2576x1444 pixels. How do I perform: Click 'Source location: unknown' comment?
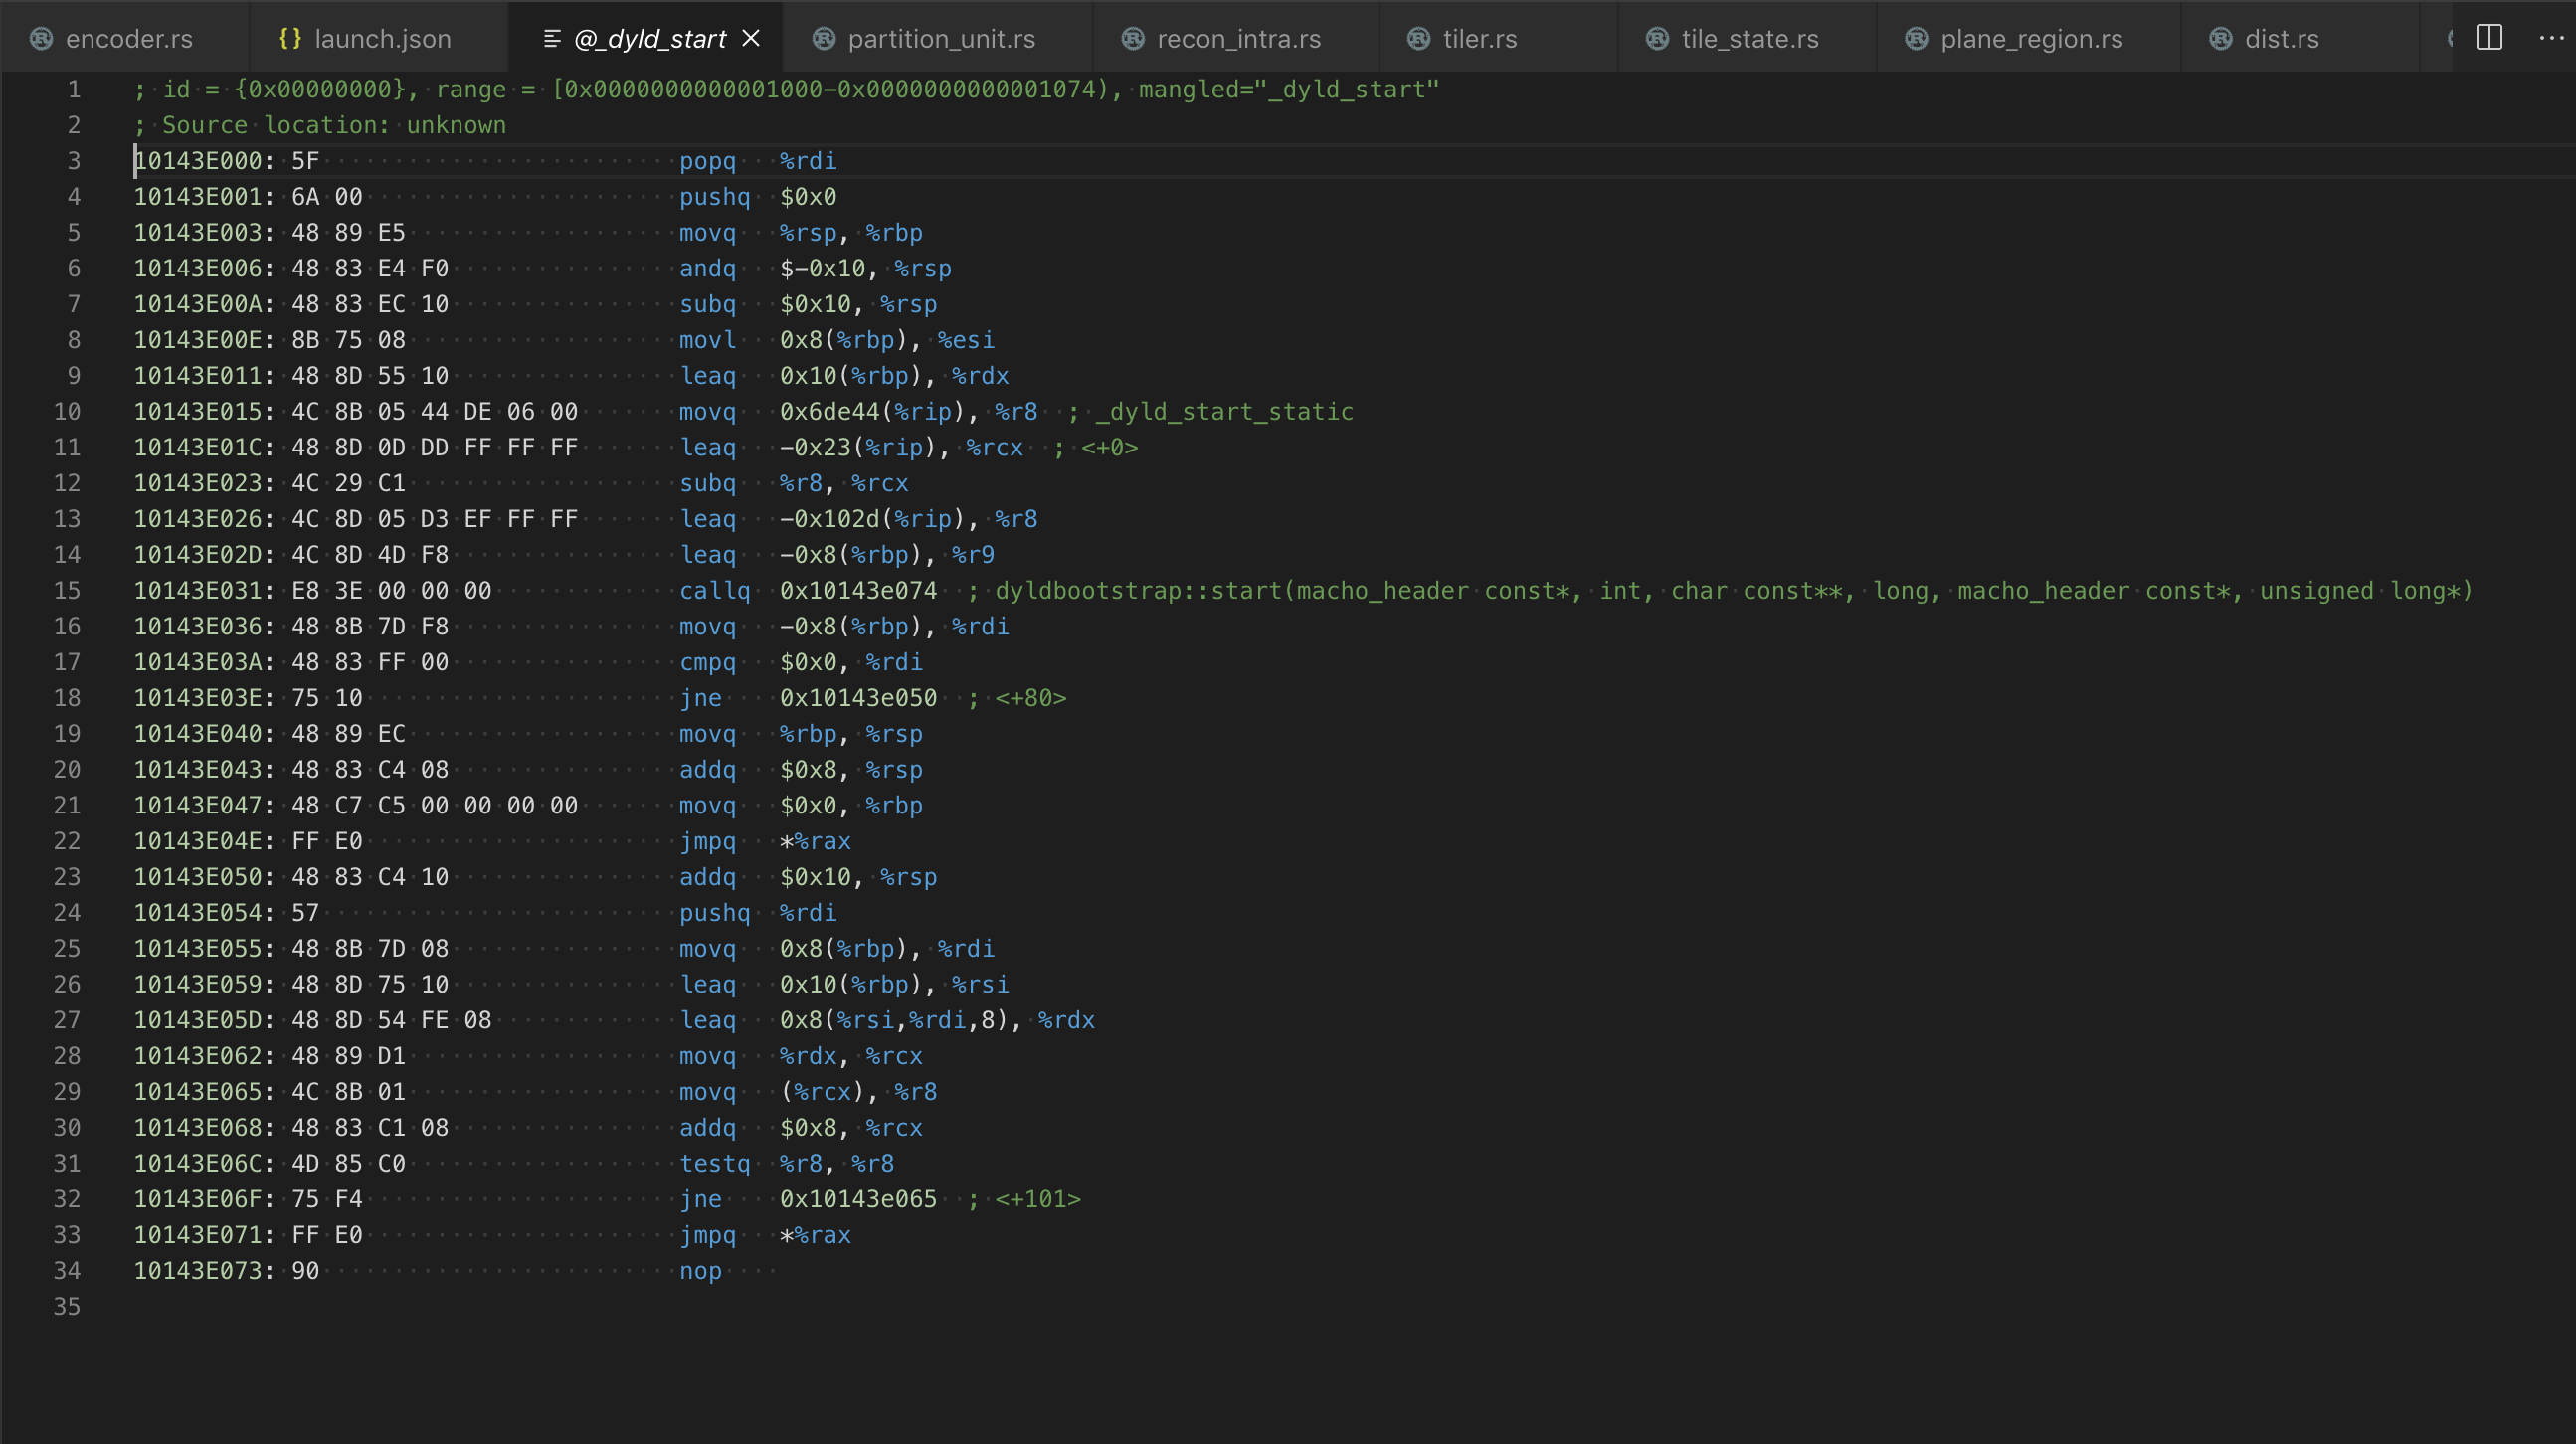point(334,126)
